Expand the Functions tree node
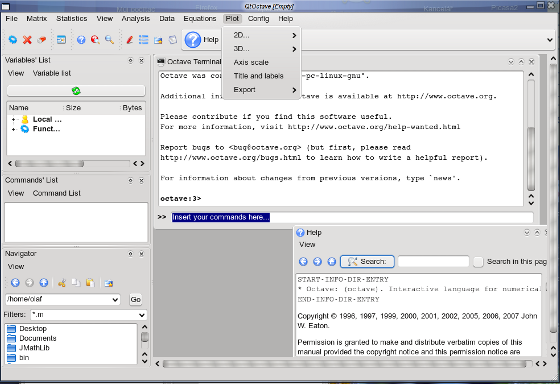This screenshot has width=560, height=384. [x=13, y=129]
